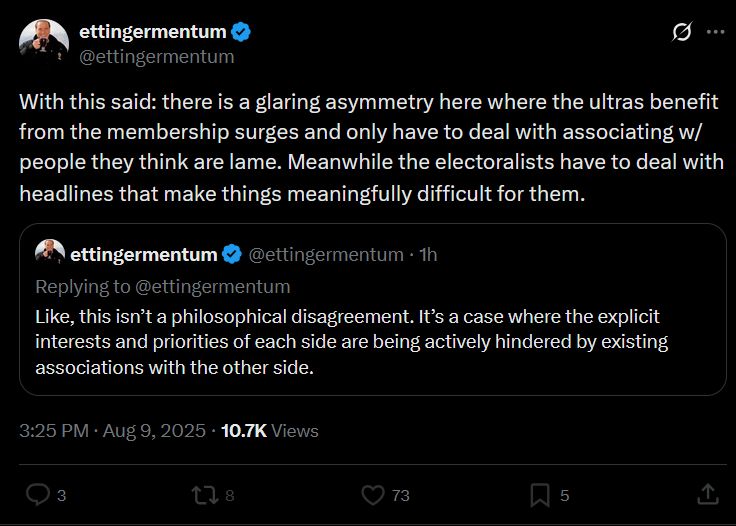
Task: Open the three-dot more options menu
Action: click(715, 32)
